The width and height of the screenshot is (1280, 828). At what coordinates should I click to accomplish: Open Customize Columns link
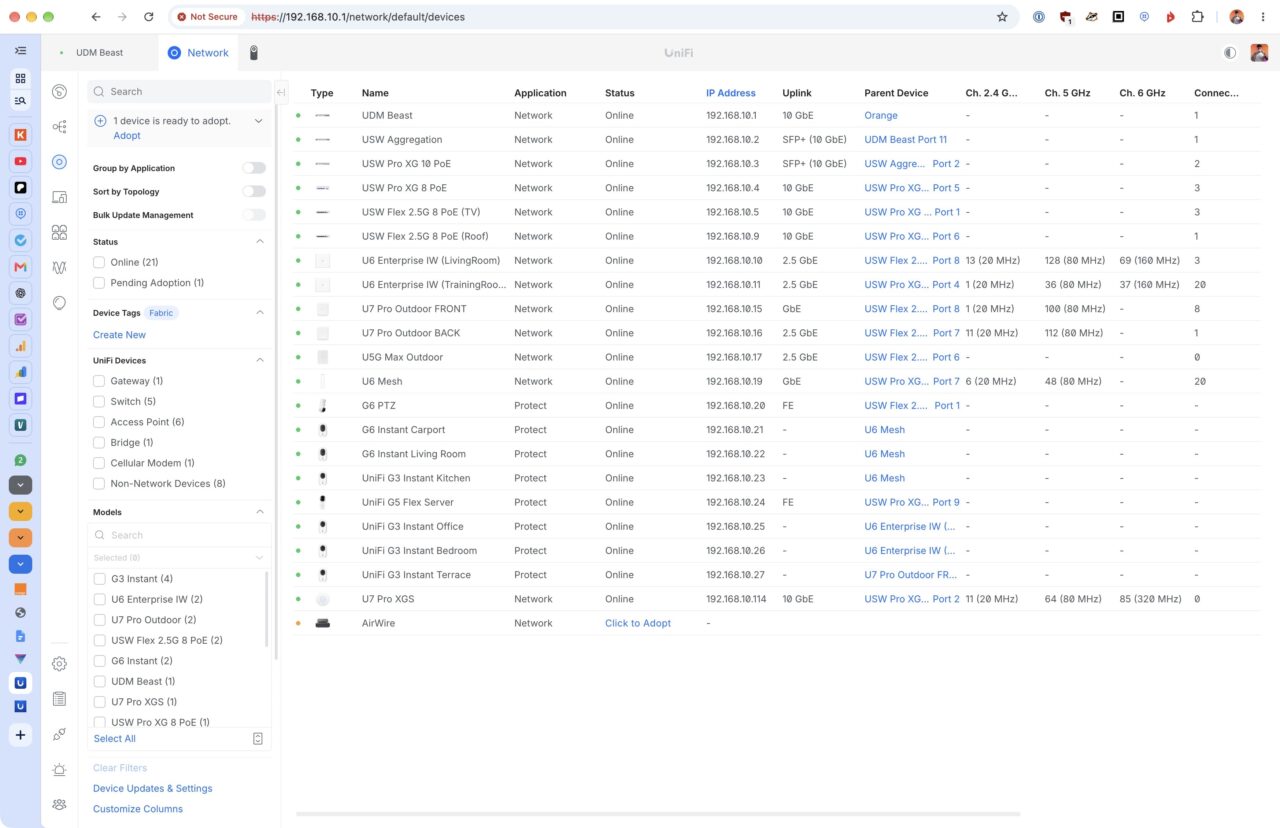138,809
